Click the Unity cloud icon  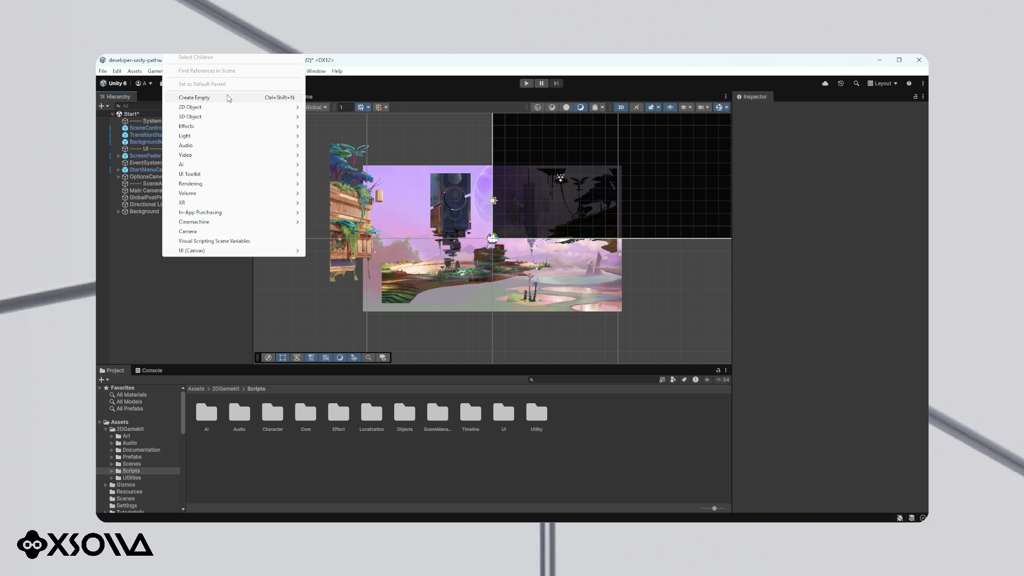coord(825,84)
